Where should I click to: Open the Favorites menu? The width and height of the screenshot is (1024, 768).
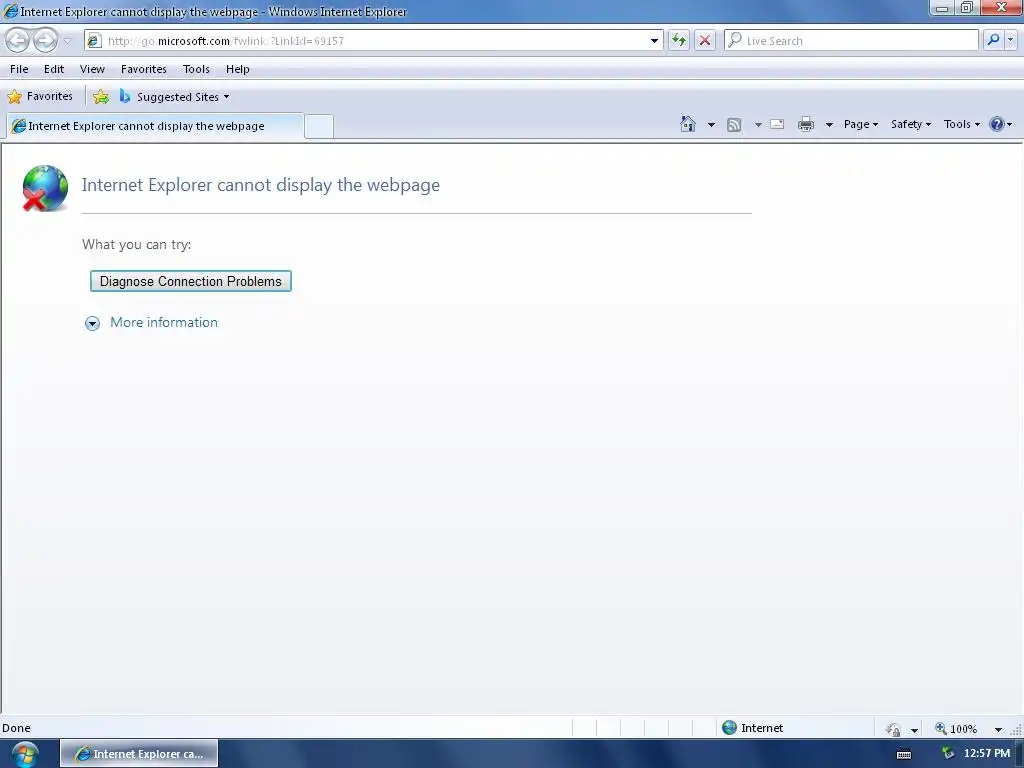coord(144,69)
